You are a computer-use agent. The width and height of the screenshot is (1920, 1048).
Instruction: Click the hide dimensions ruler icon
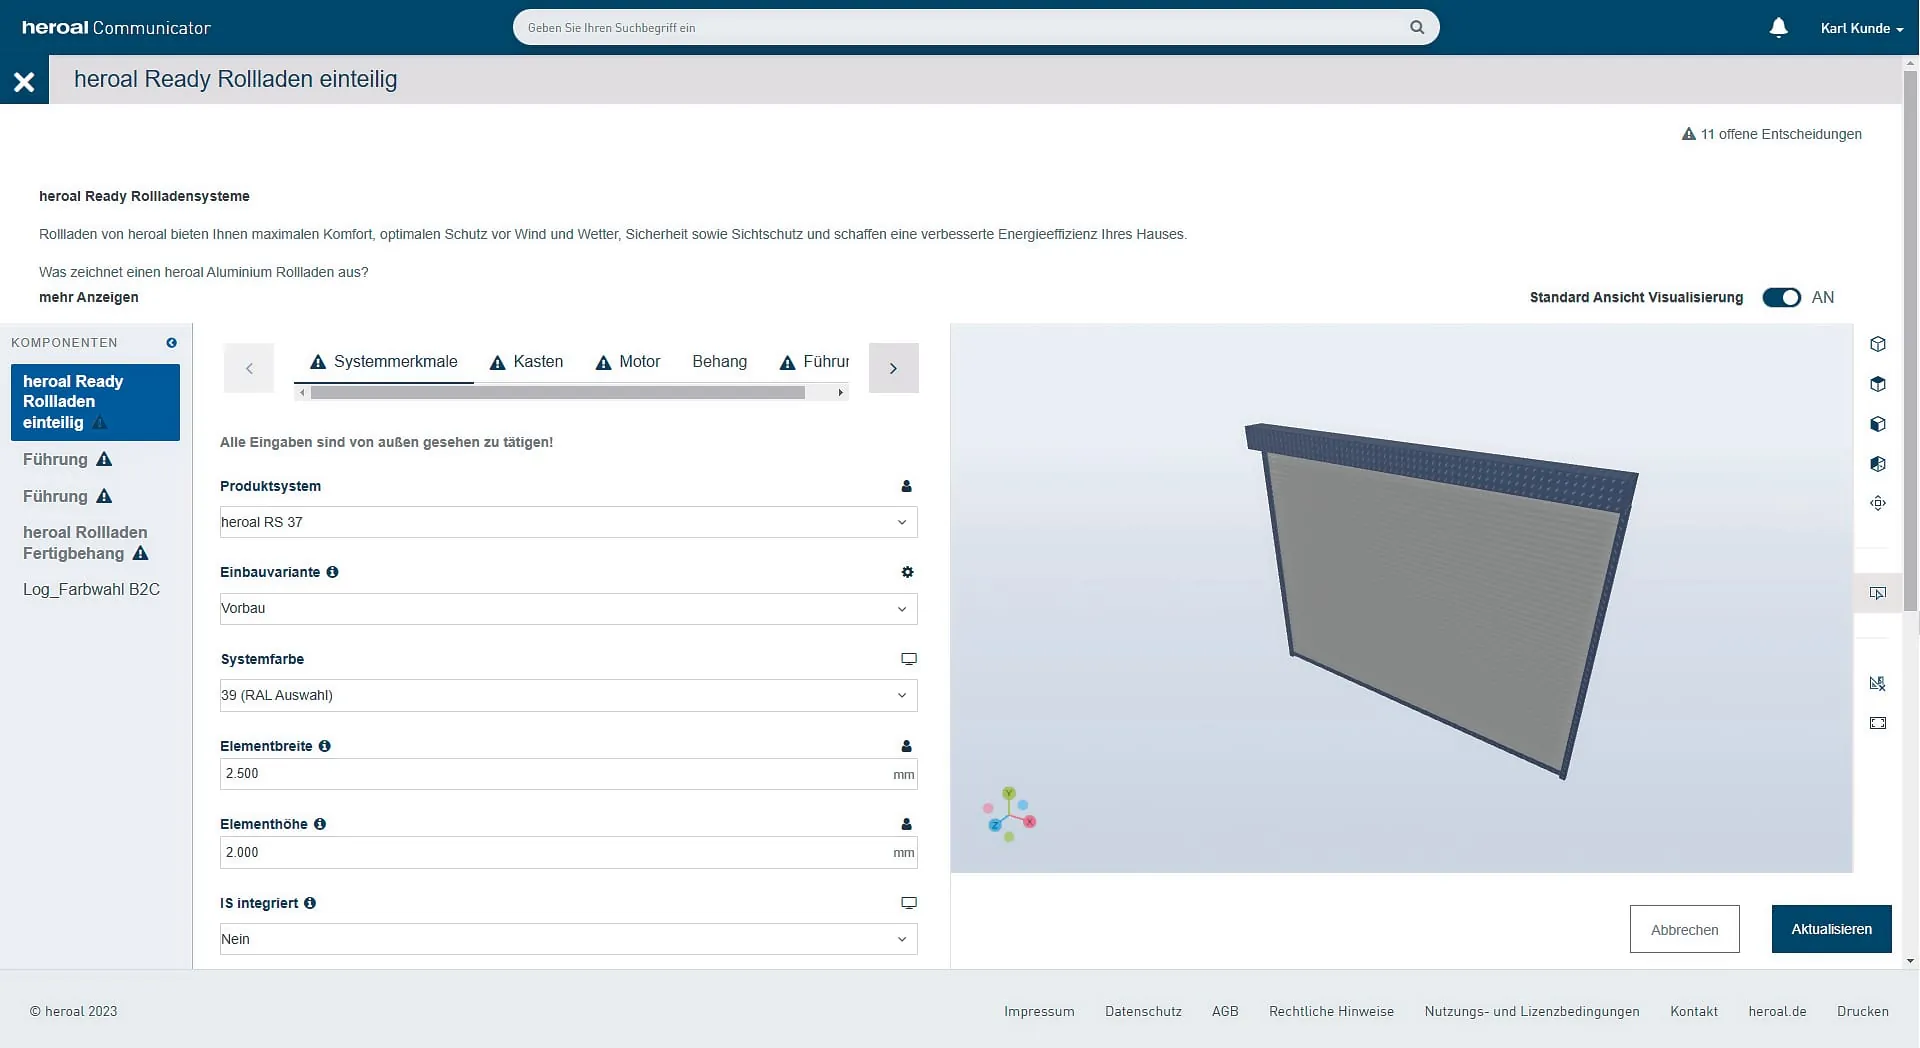click(x=1878, y=684)
